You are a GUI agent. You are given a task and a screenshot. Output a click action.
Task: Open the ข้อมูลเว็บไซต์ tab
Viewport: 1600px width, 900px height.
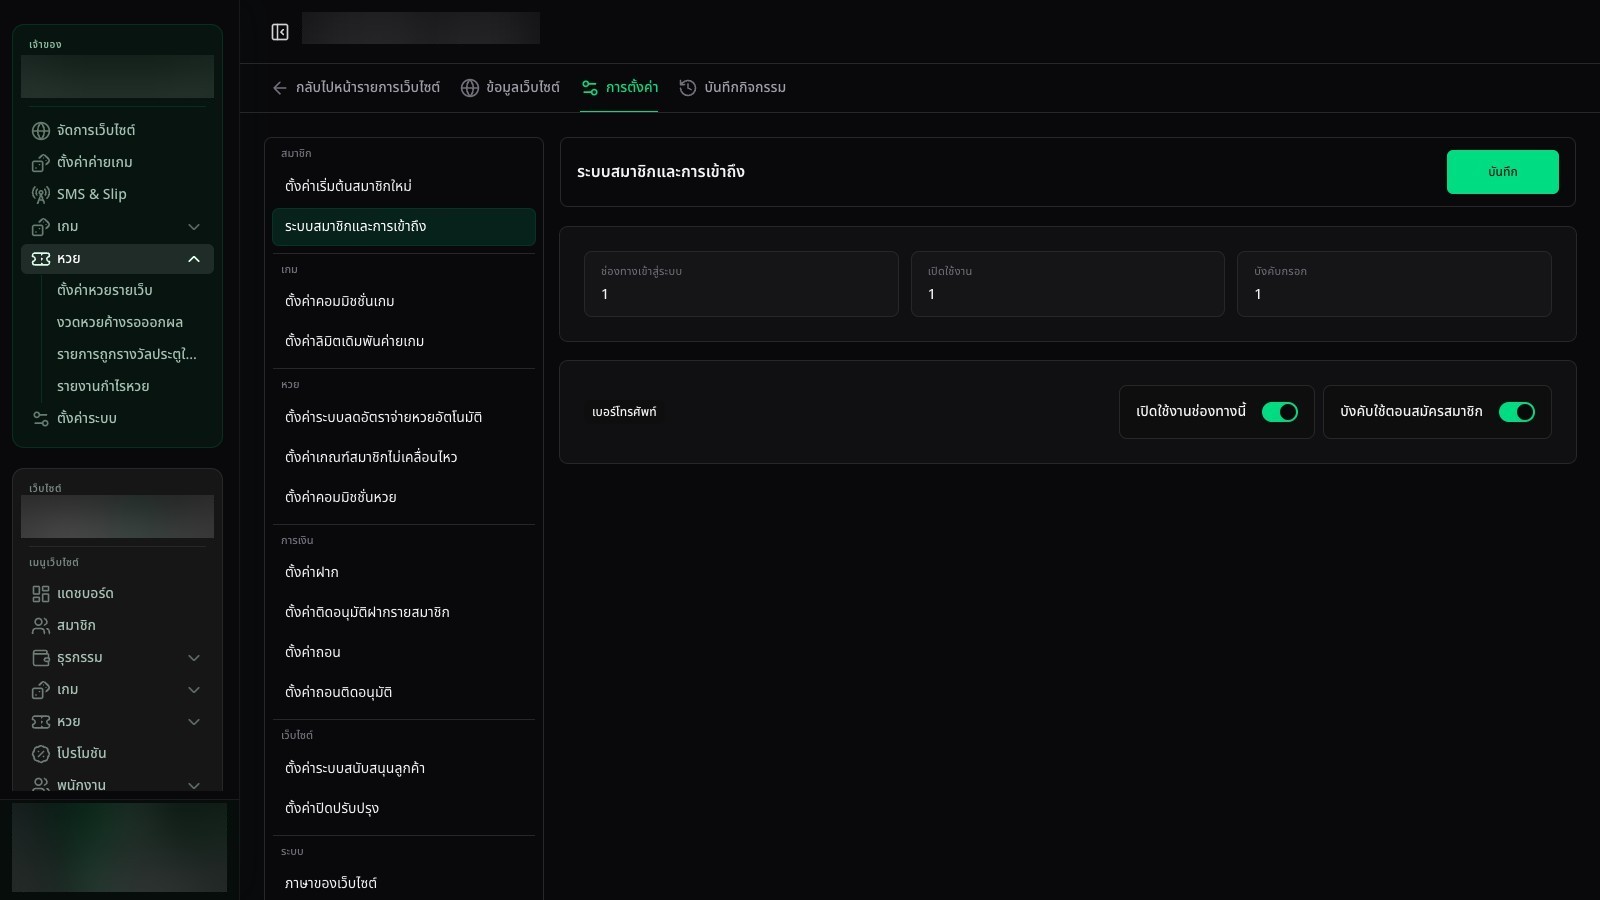tap(510, 88)
